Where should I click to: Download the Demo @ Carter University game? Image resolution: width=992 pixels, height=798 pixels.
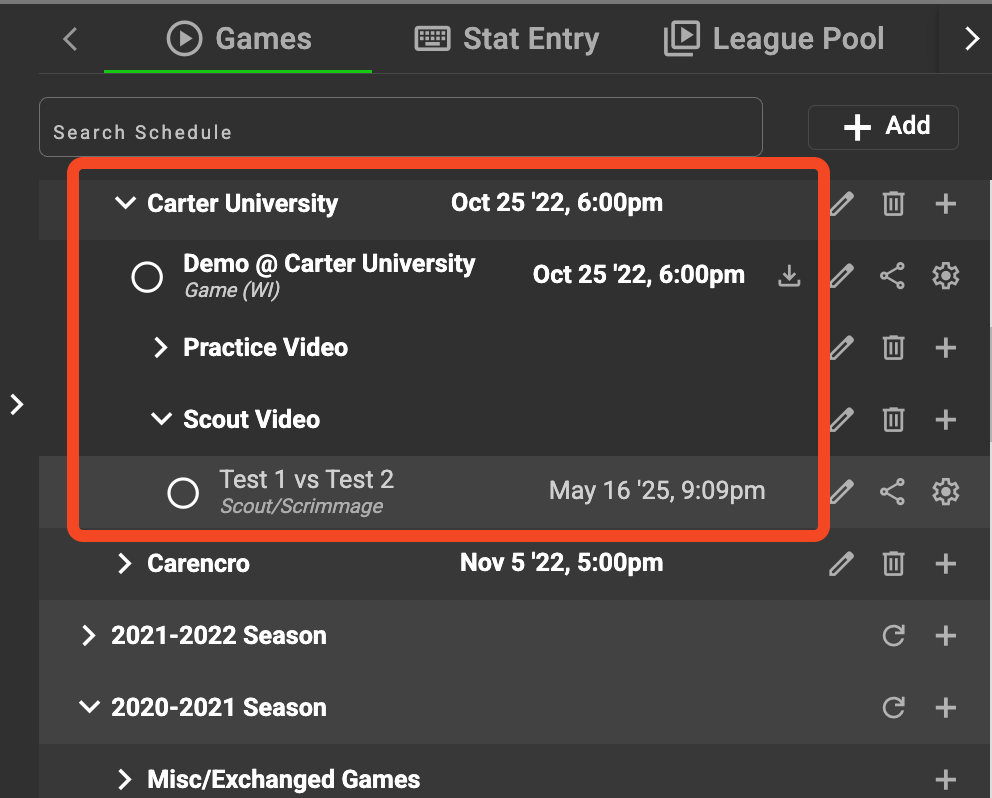pos(789,275)
